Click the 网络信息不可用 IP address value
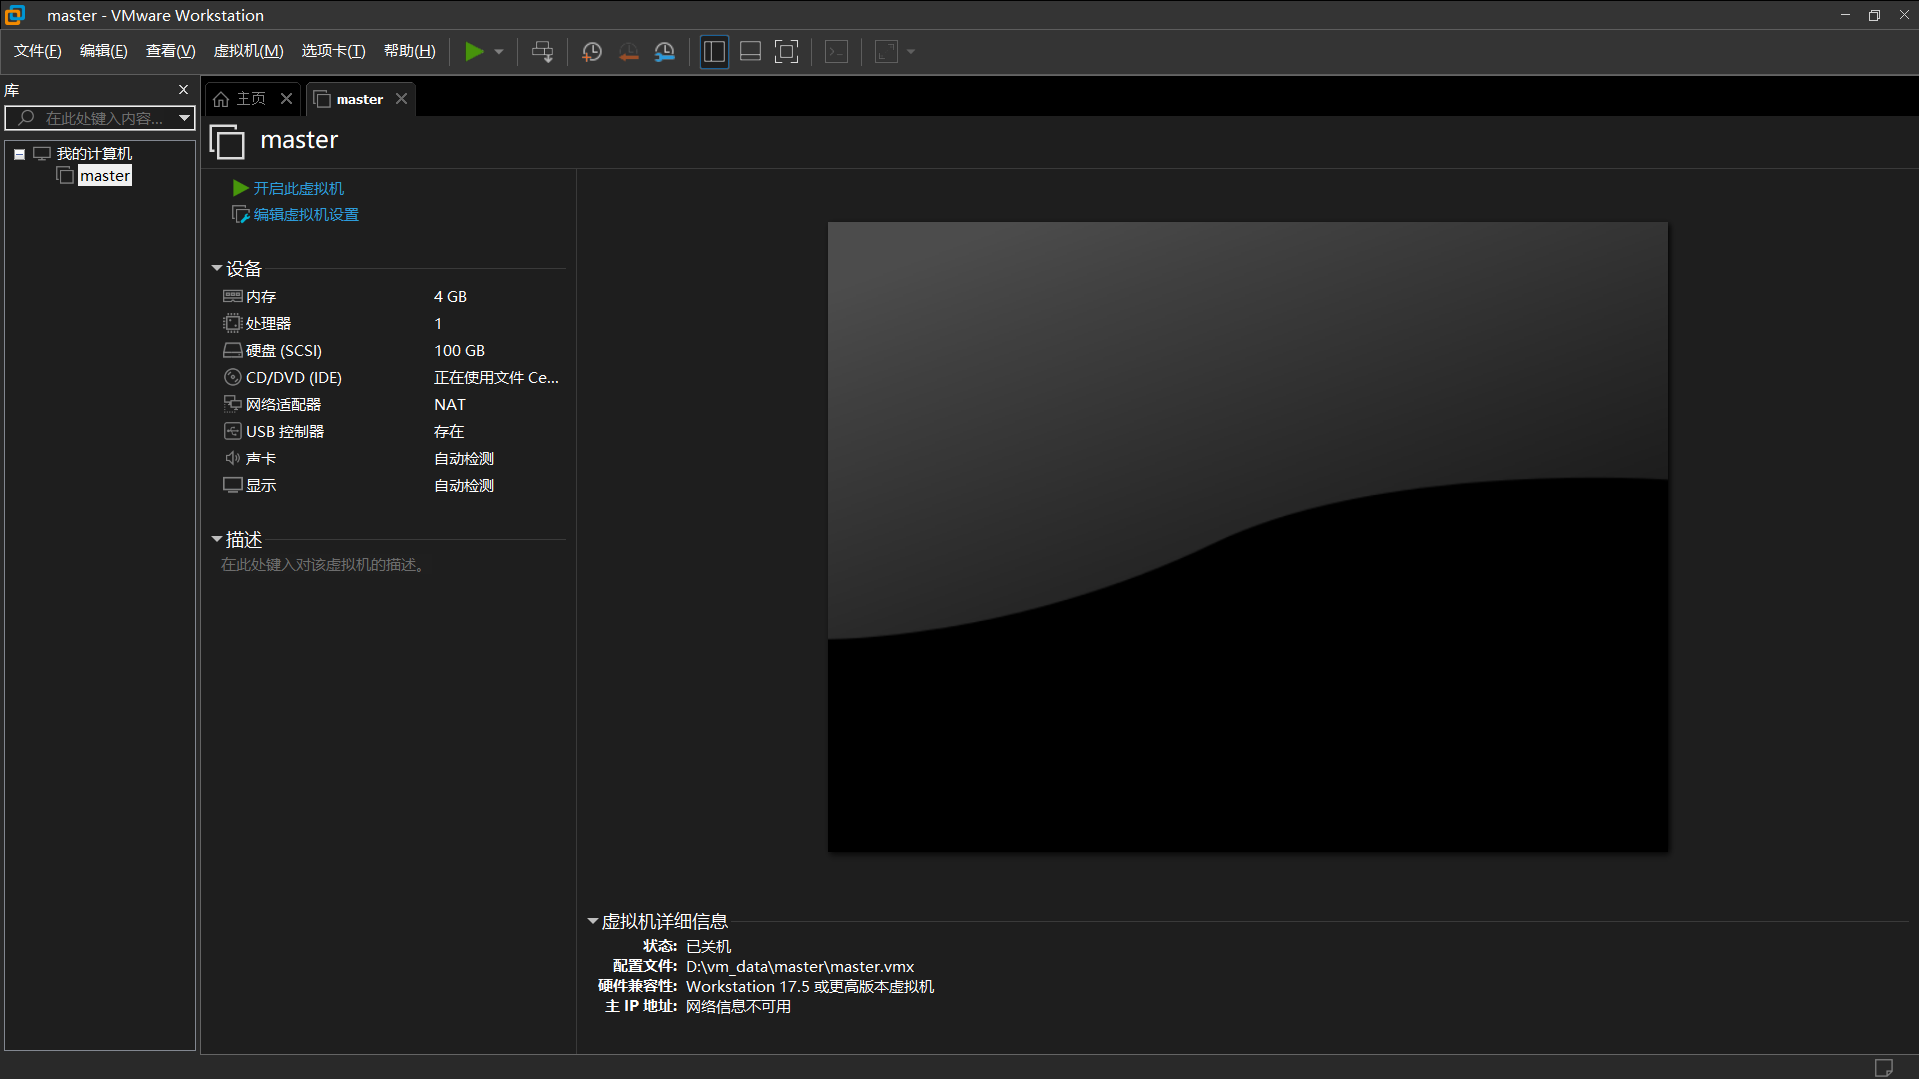Viewport: 1919px width, 1079px height. 738,1007
